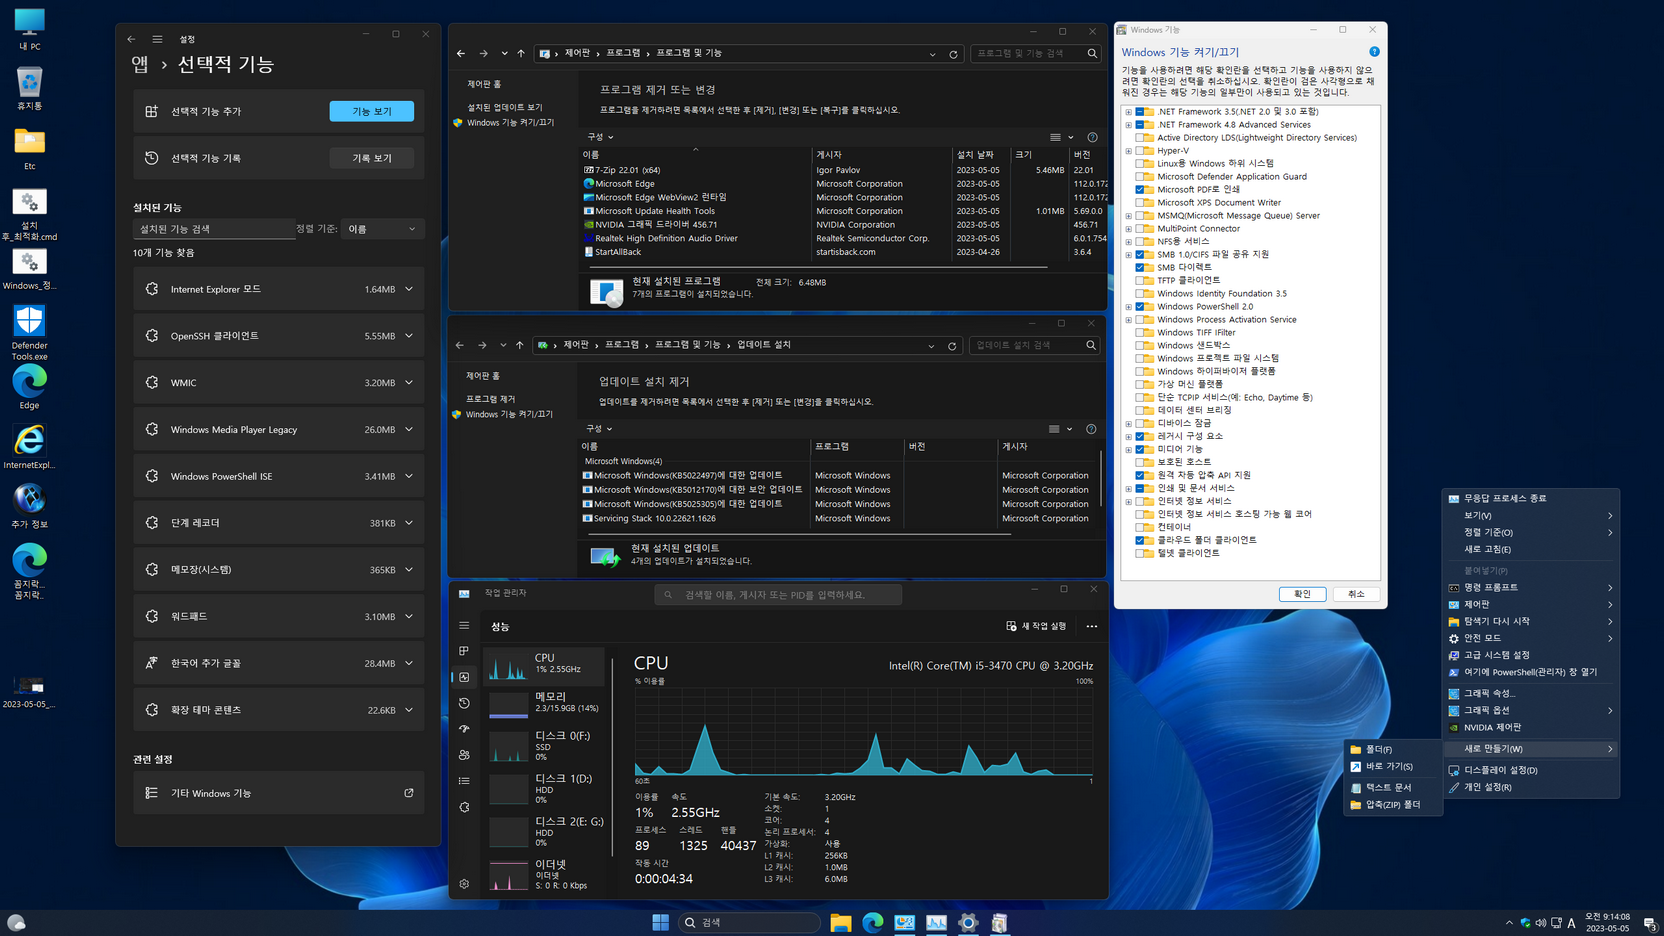
Task: Click inside 설치된 기능 검색 field
Action: [214, 229]
